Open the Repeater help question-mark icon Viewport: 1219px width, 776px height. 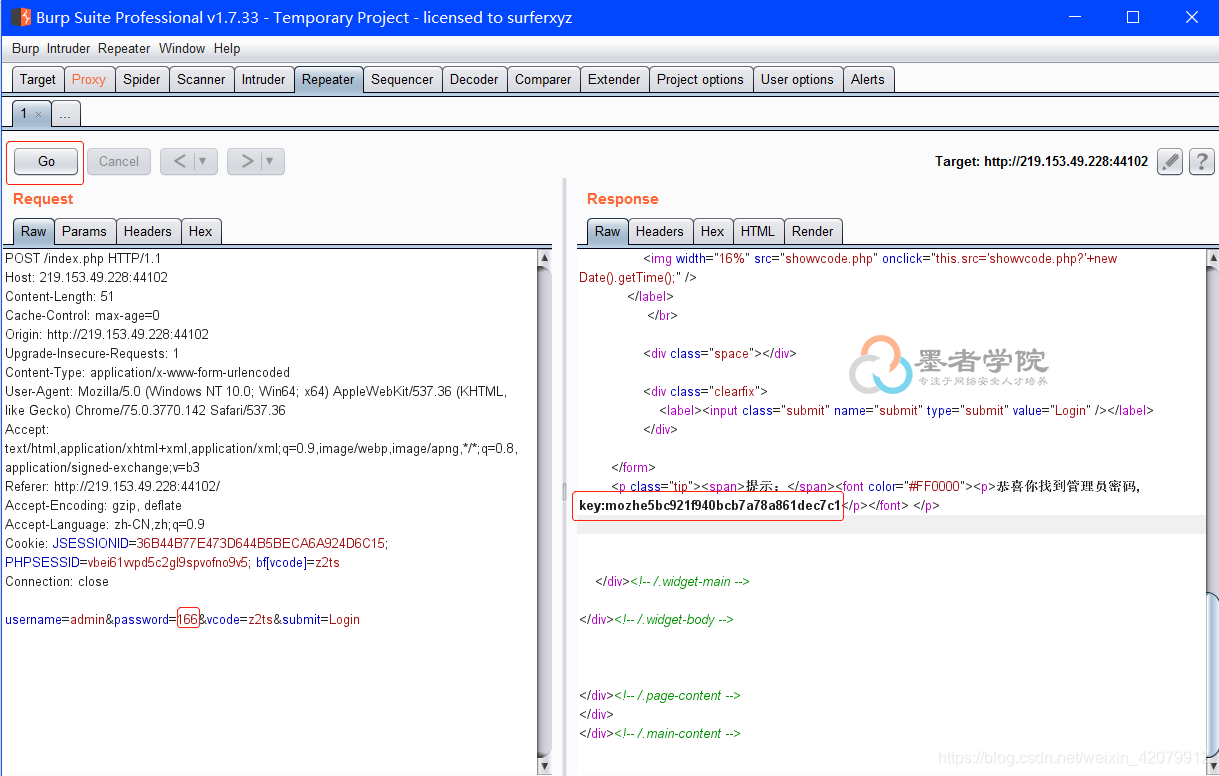(1202, 161)
